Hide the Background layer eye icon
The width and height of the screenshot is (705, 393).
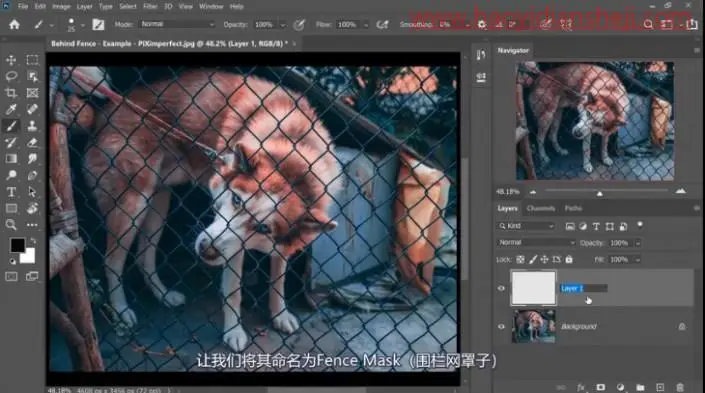tap(501, 327)
